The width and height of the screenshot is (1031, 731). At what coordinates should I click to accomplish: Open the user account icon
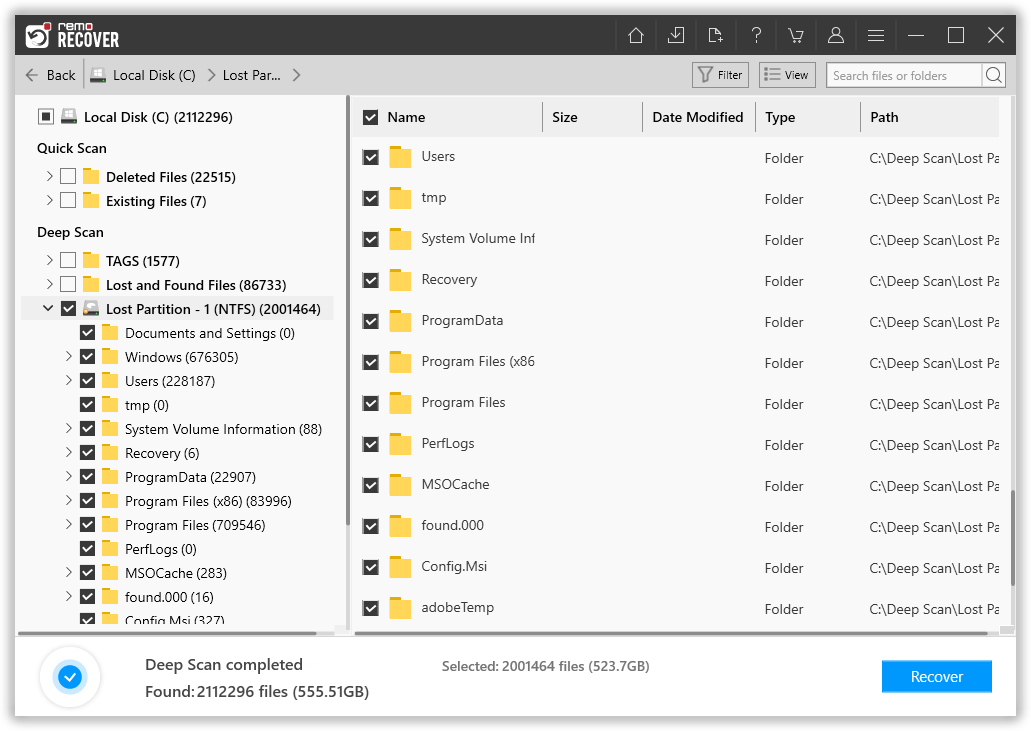pos(836,35)
